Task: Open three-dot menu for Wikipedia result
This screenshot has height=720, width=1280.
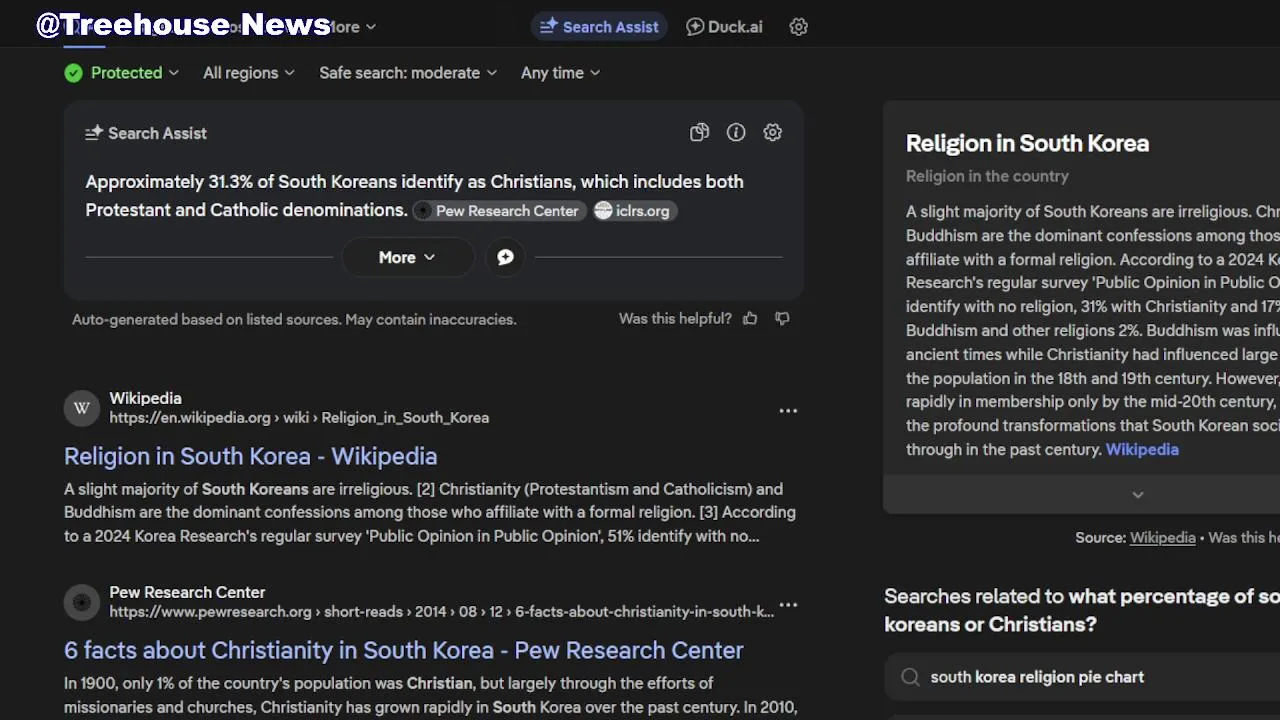Action: (788, 411)
